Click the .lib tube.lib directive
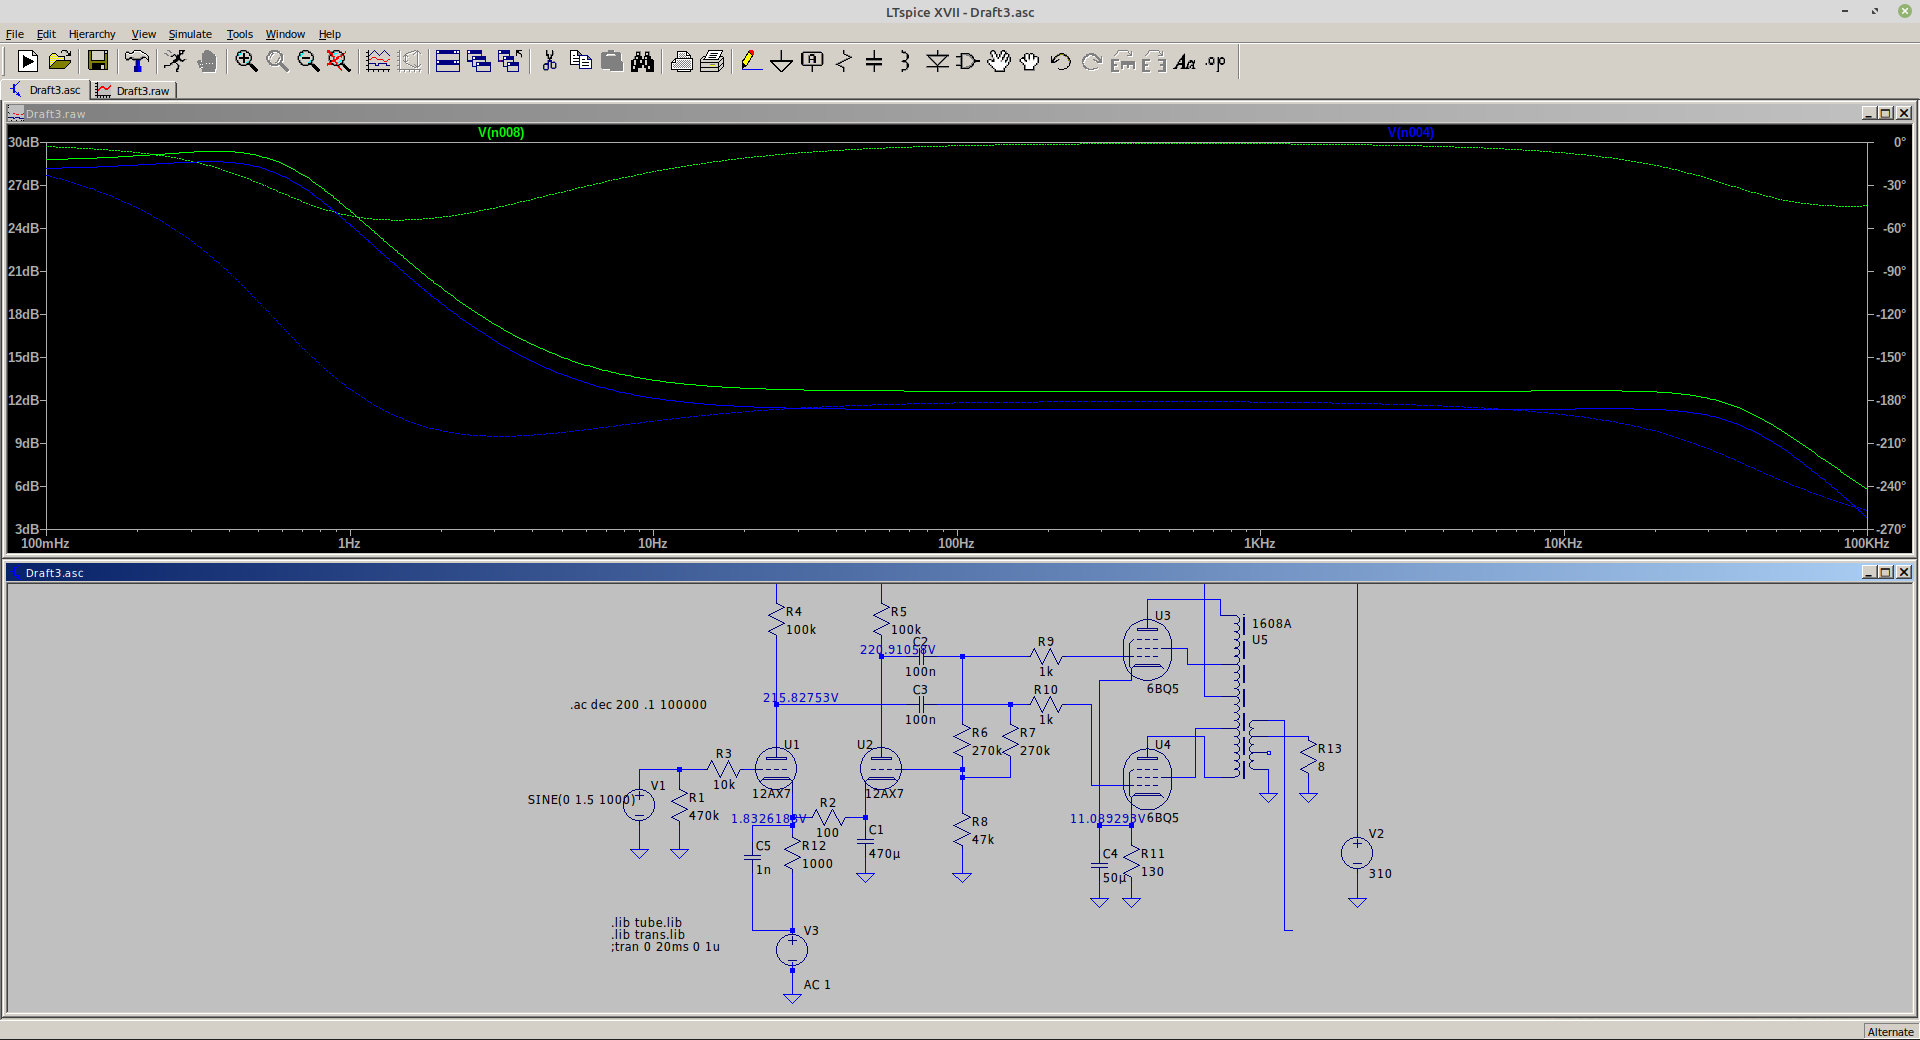Screen dimensions: 1920x1040 tap(647, 923)
